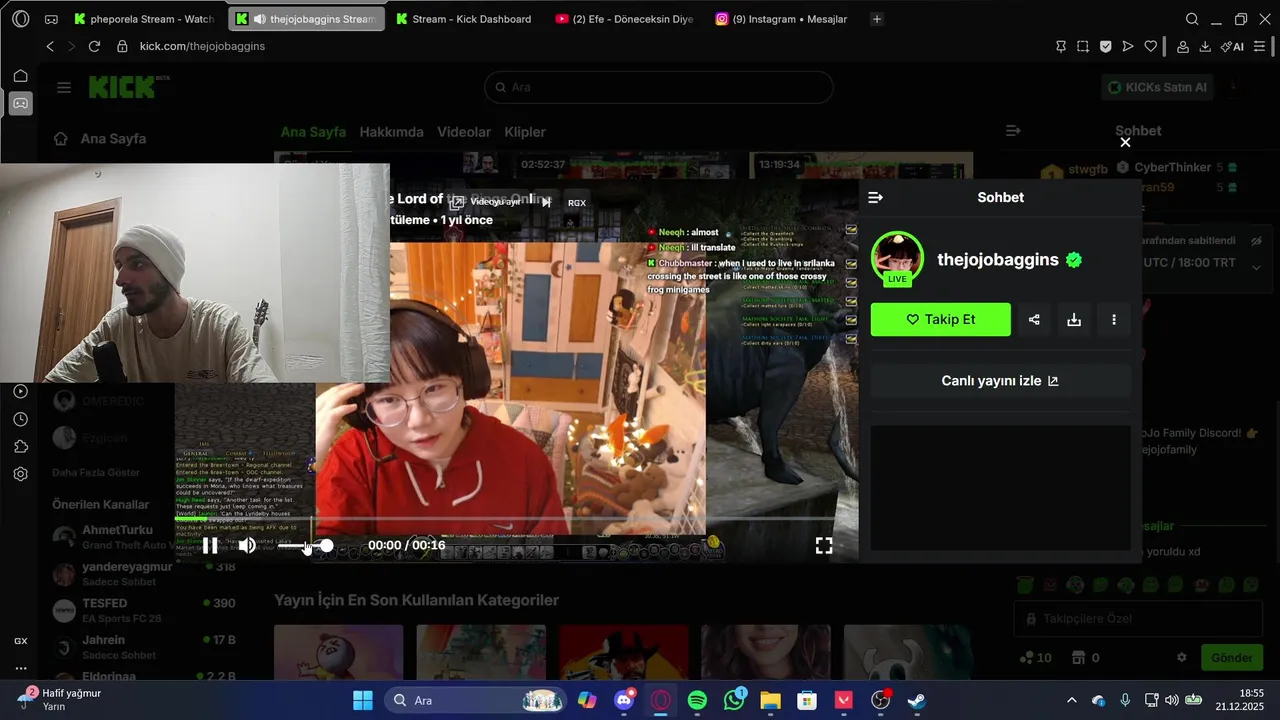Open the Kick hamburger menu
This screenshot has height=720, width=1280.
[x=64, y=87]
